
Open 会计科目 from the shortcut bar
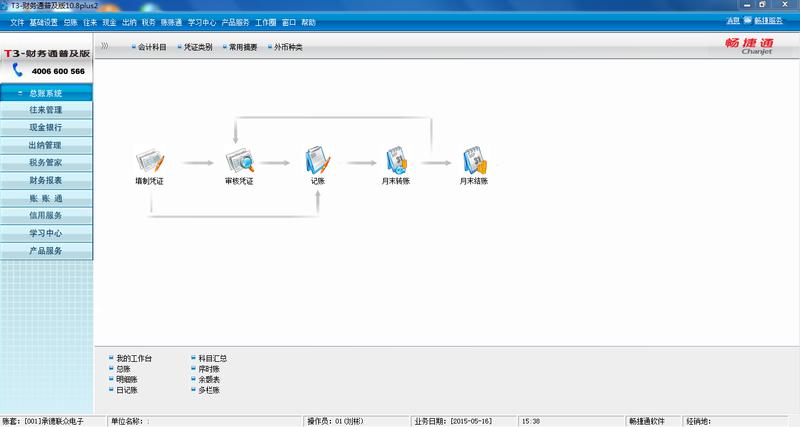point(152,47)
